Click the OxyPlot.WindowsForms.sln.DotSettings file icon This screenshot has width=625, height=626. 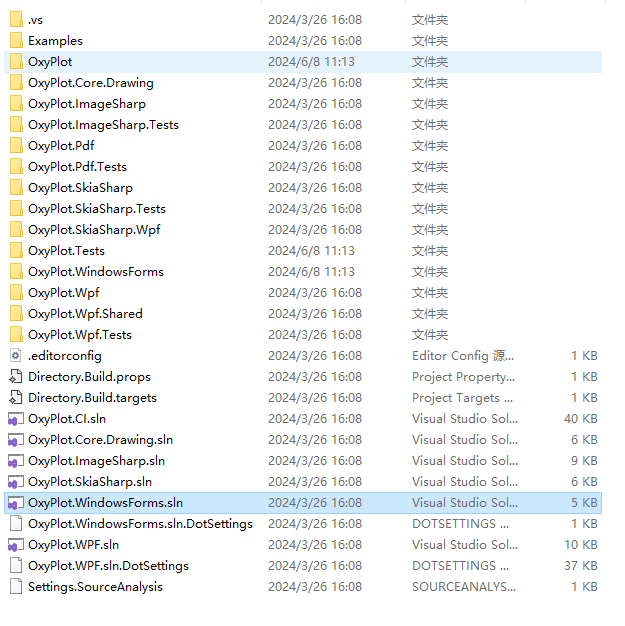16,524
